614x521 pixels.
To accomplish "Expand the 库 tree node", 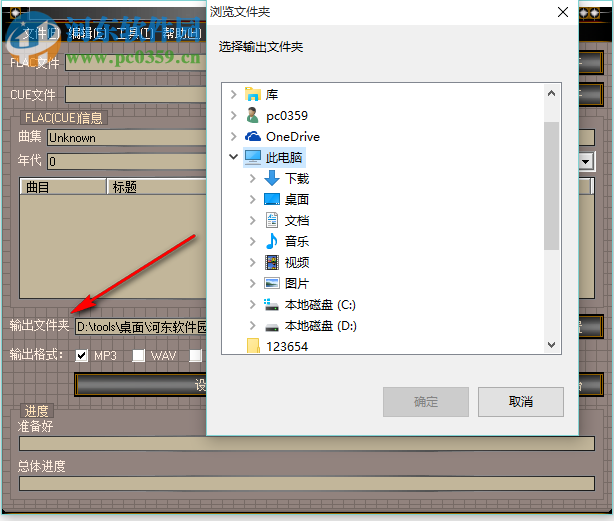I will tap(233, 94).
